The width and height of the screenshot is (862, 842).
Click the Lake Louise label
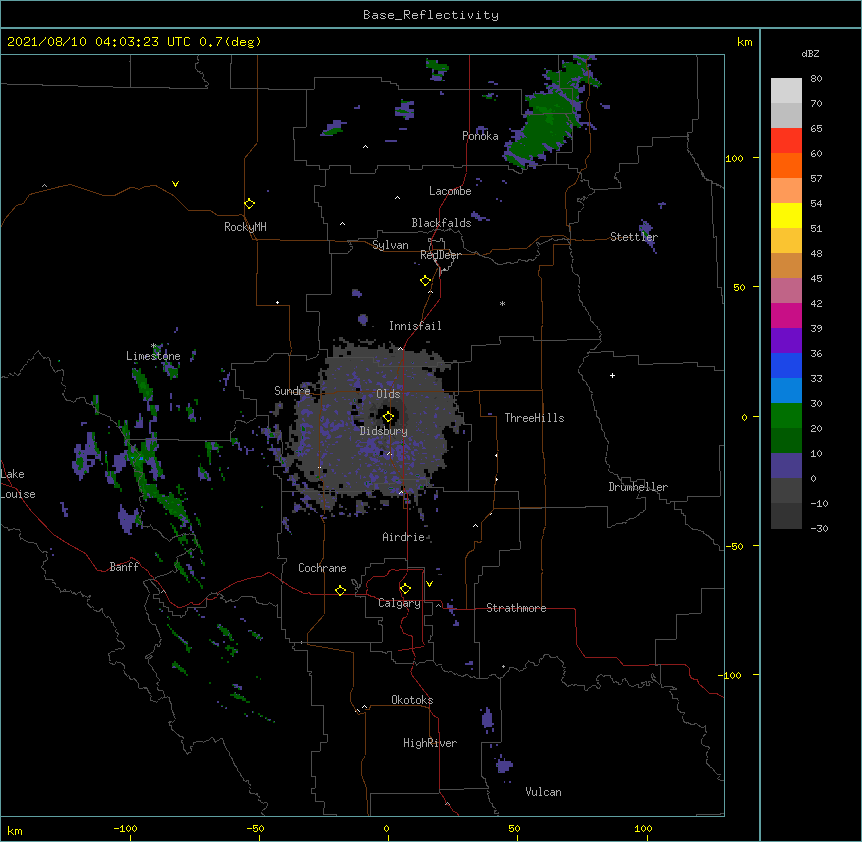pos(18,484)
